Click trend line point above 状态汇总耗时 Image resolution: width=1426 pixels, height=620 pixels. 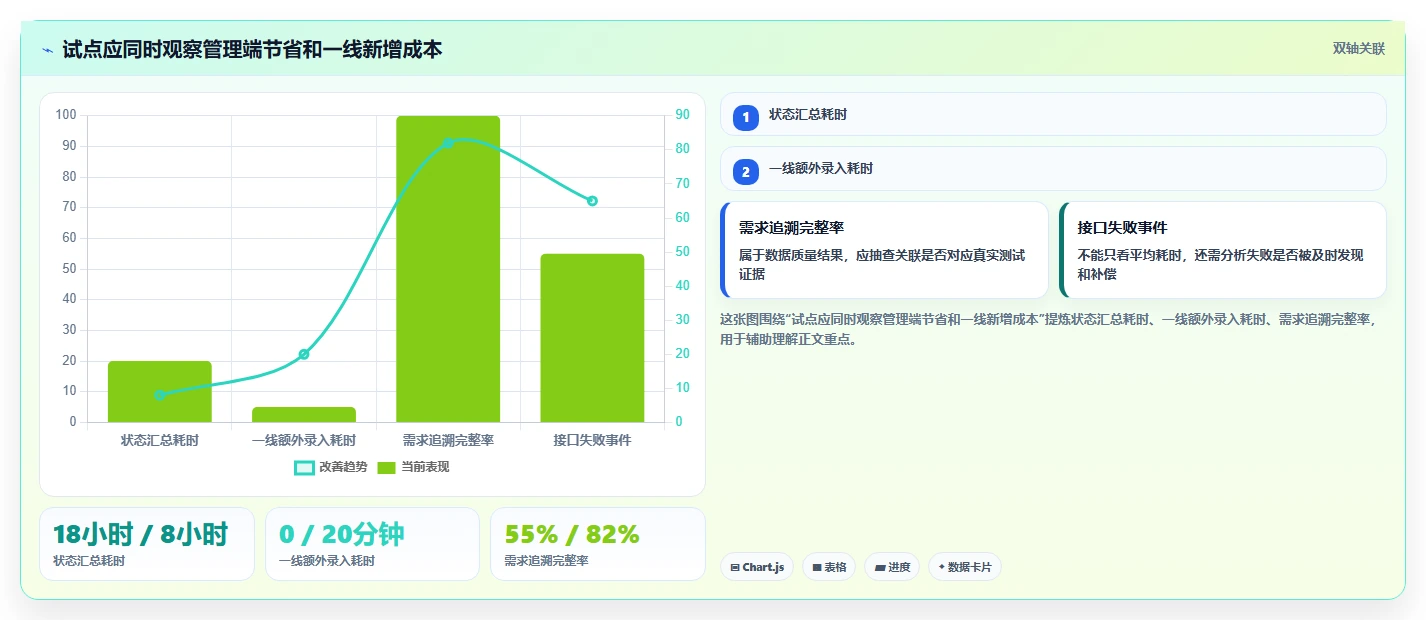(x=160, y=395)
